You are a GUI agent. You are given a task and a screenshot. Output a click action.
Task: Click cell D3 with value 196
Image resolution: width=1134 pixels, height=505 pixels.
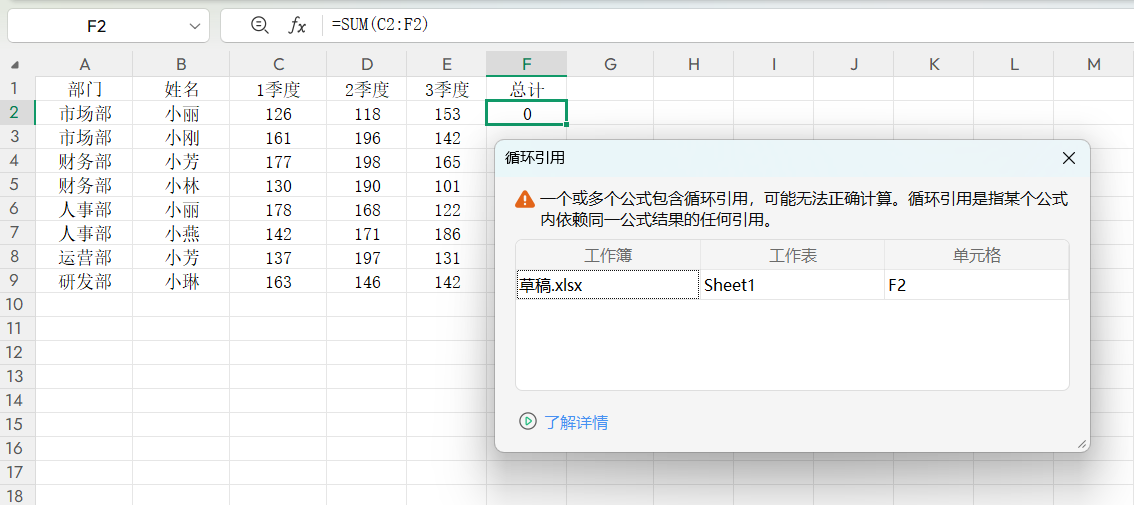coord(367,138)
